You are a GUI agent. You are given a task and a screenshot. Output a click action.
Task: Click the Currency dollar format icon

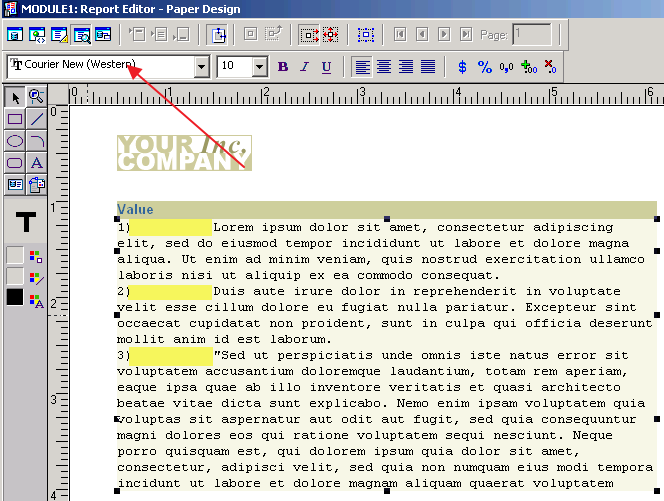[461, 67]
